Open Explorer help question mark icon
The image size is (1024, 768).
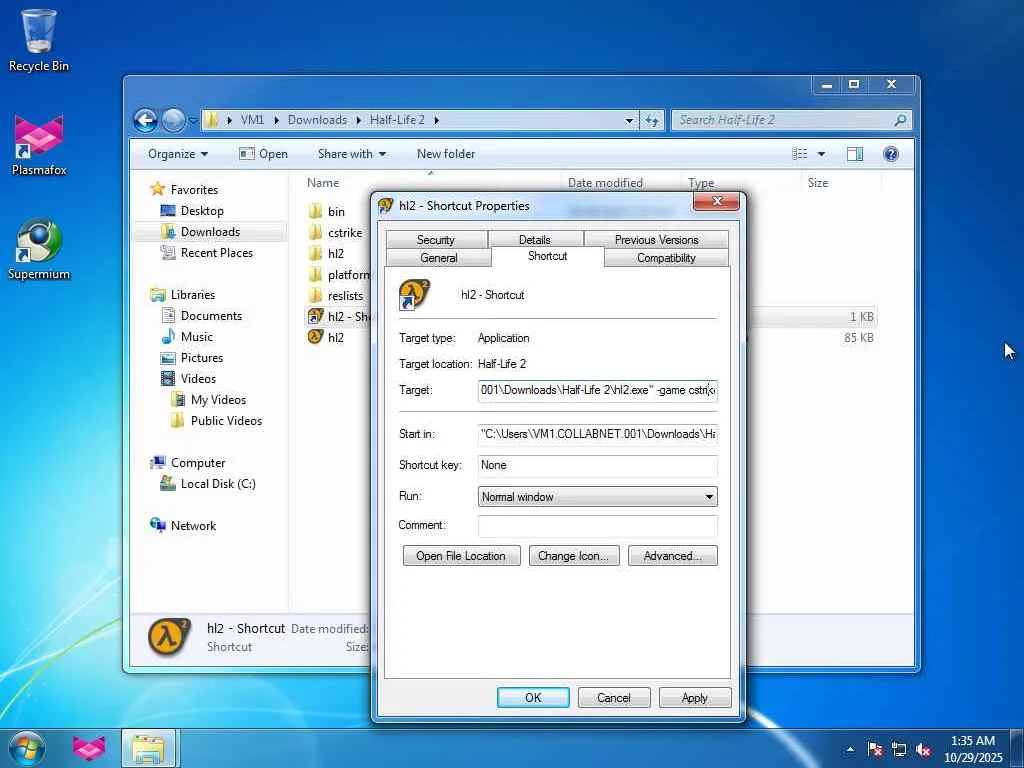891,154
